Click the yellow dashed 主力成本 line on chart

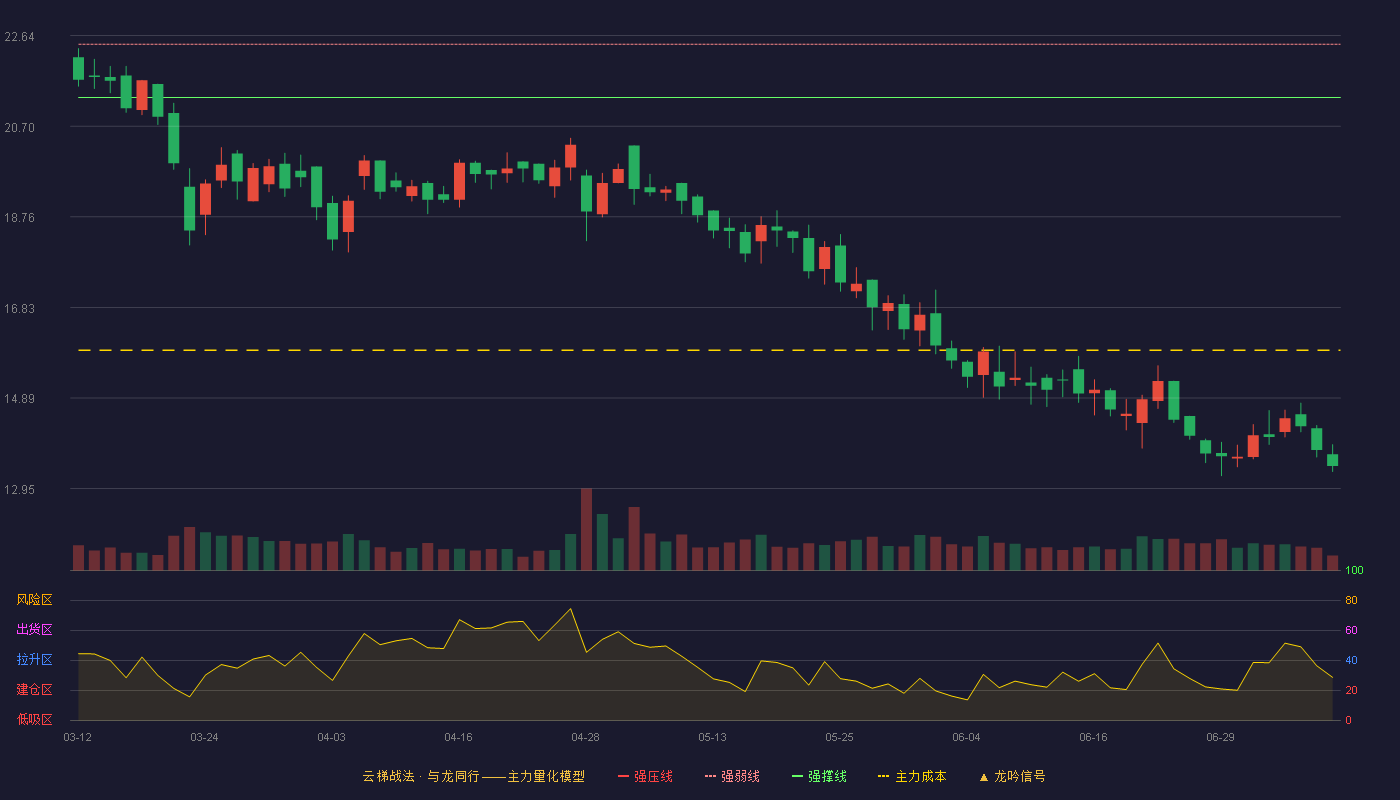[x=709, y=350]
